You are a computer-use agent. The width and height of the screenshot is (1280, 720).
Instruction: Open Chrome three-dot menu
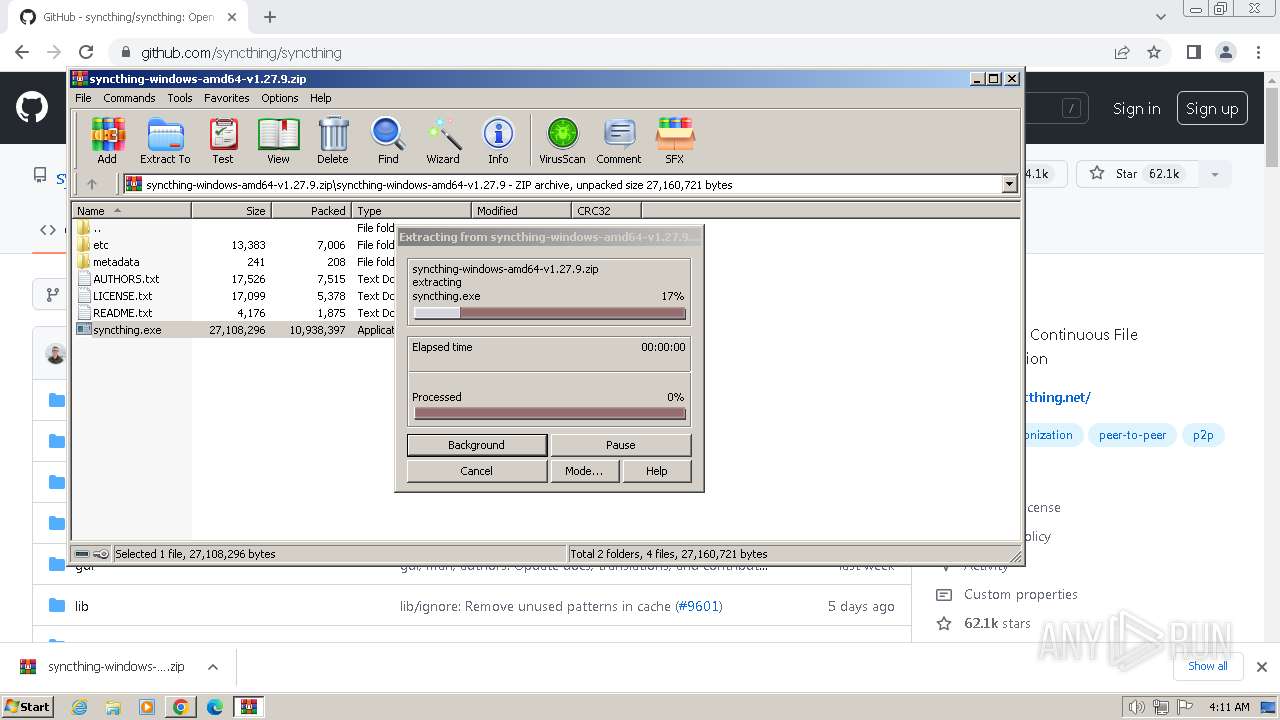(1258, 52)
